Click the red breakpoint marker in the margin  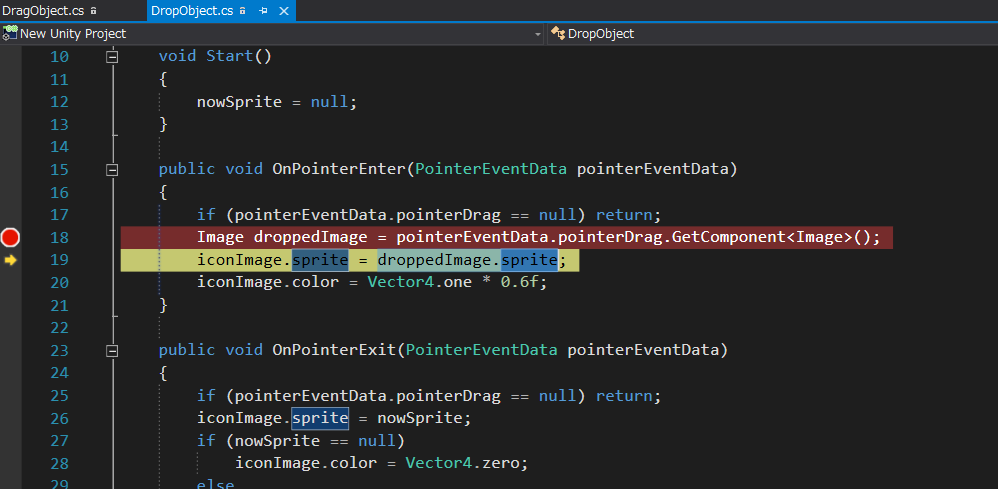(10, 237)
